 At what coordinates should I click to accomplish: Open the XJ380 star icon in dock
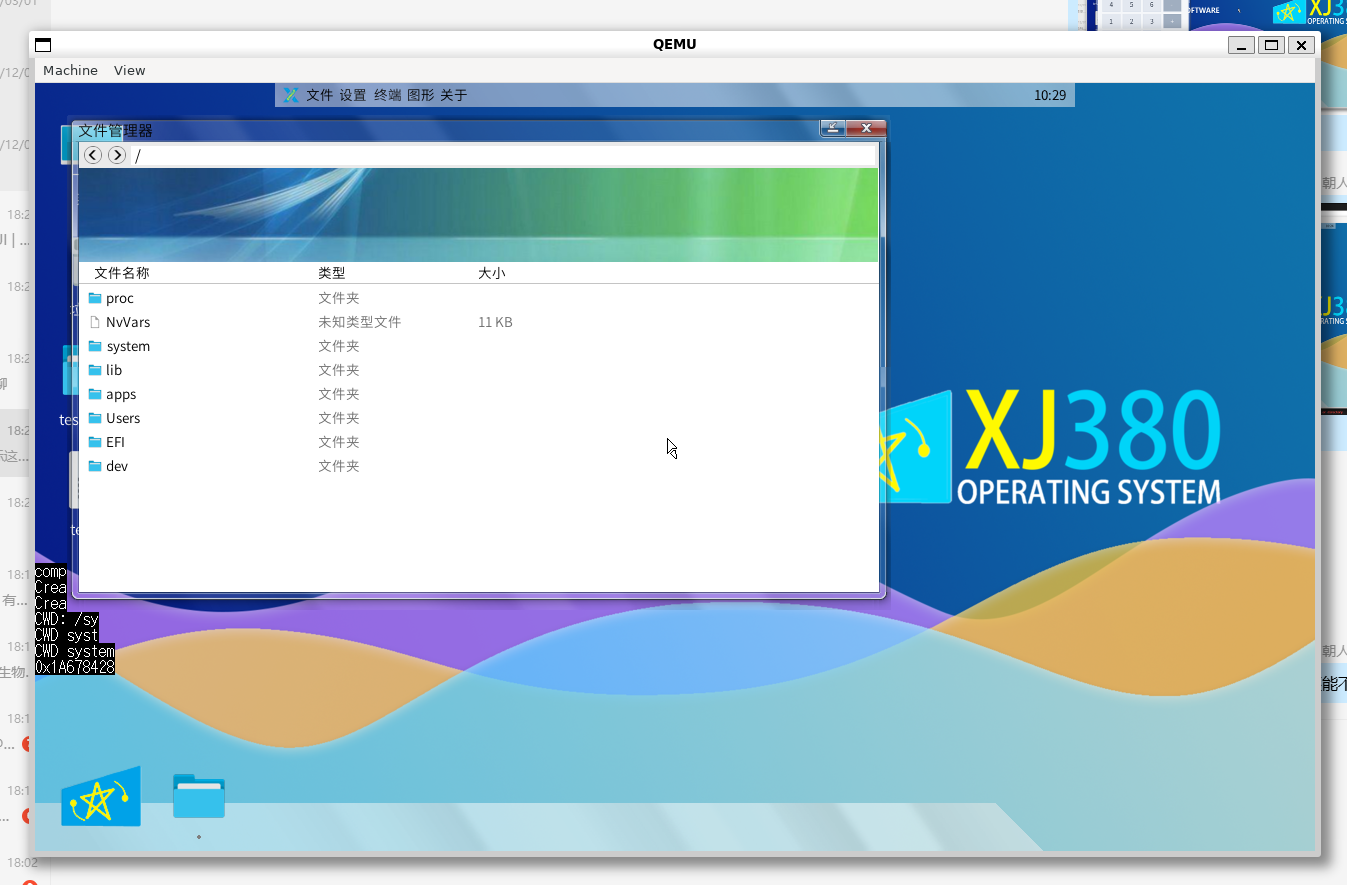(100, 797)
